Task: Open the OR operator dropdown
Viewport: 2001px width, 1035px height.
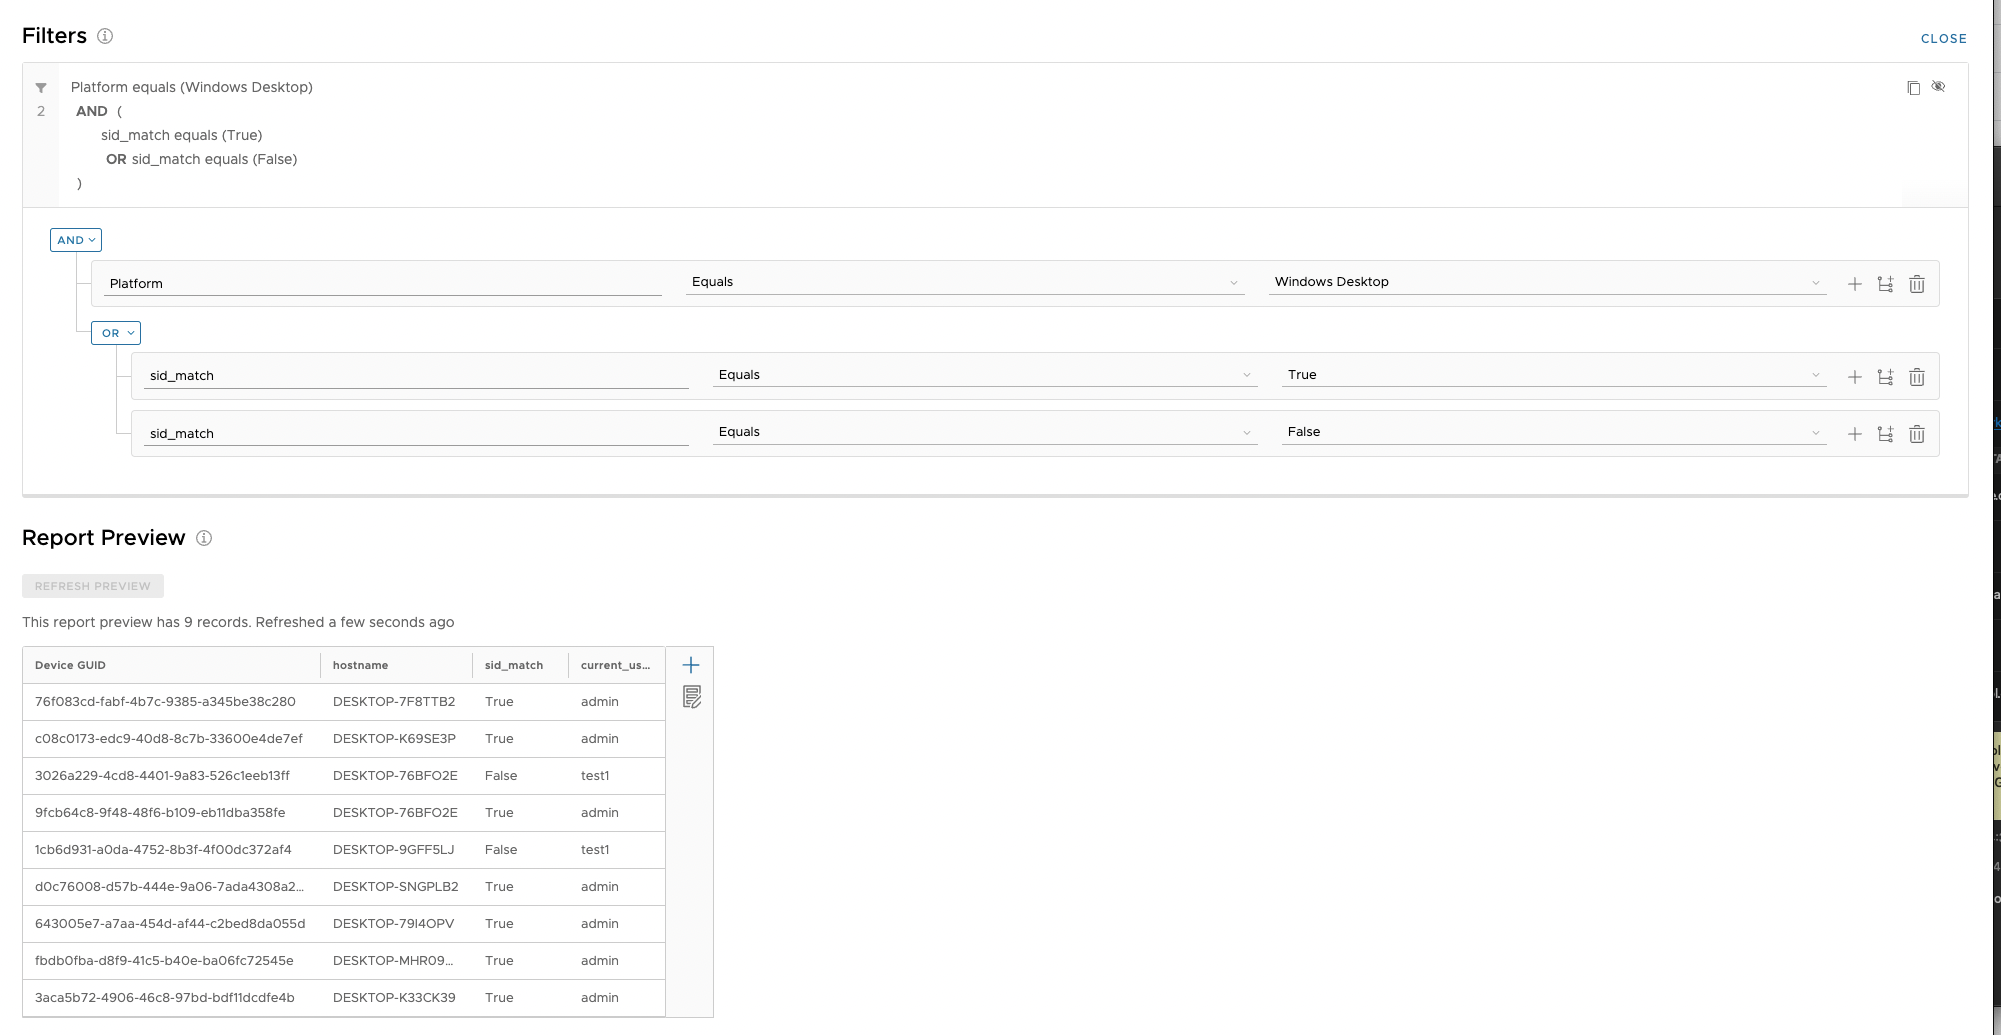Action: [x=116, y=333]
